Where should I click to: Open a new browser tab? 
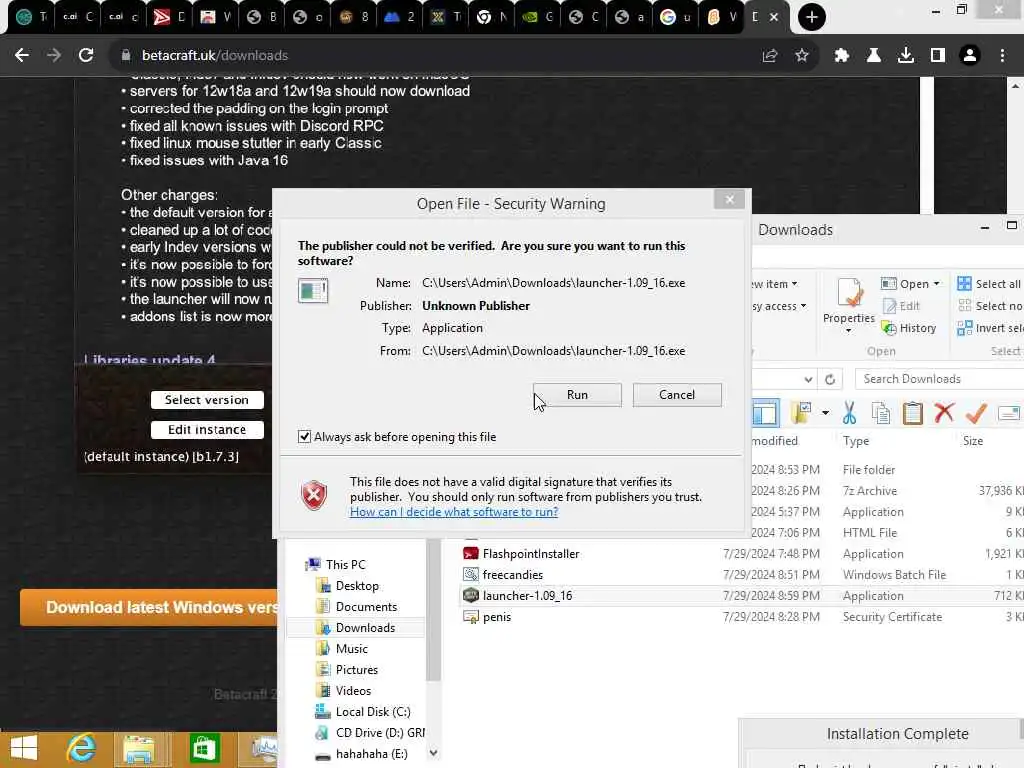point(812,17)
